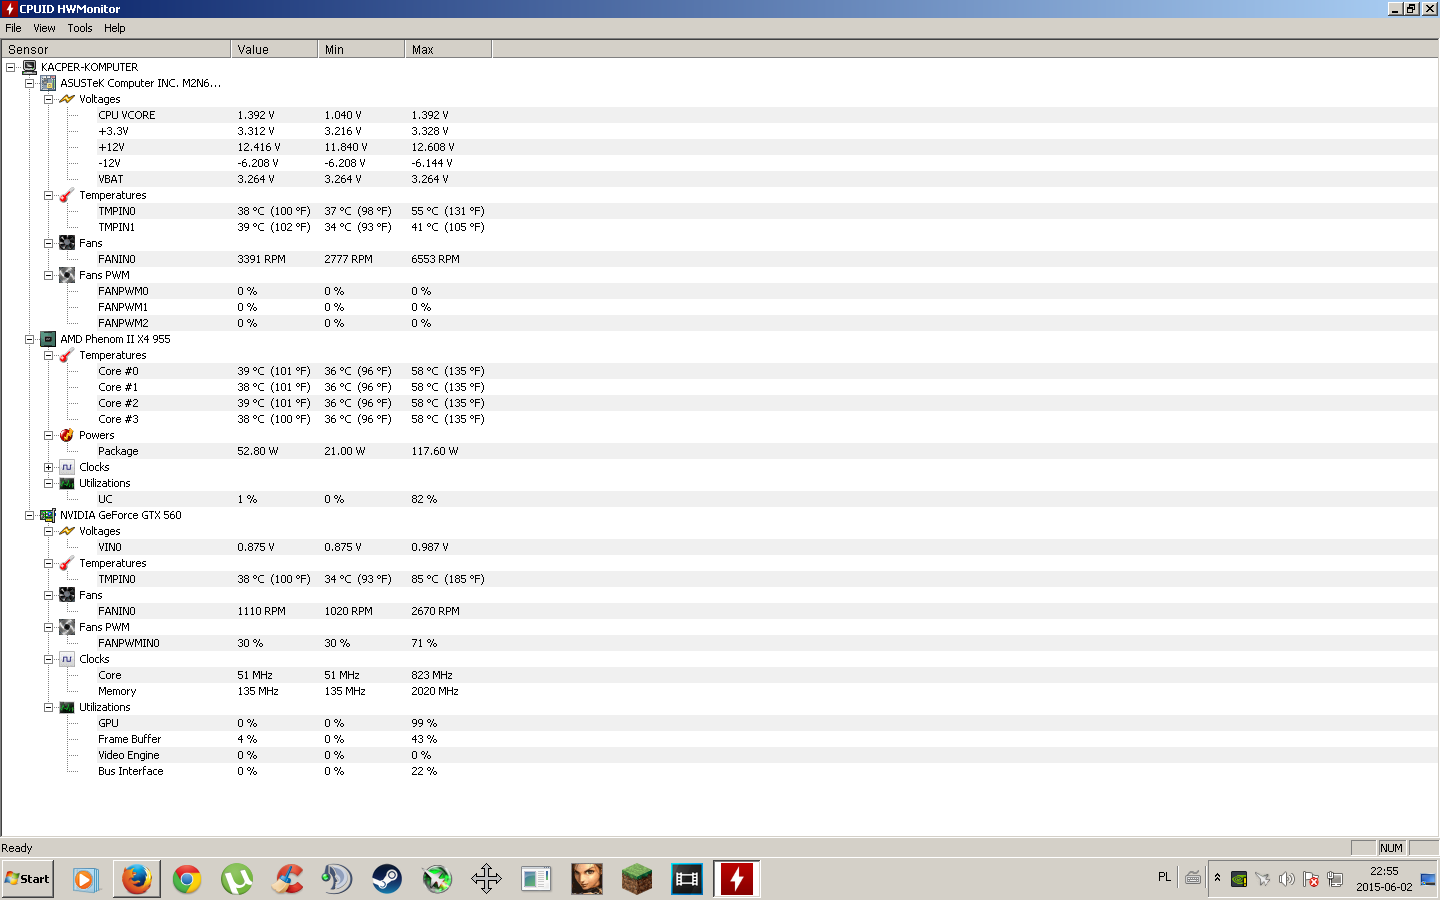Viewport: 1440px width, 900px height.
Task: Open the volume control in system tray
Action: point(1287,879)
